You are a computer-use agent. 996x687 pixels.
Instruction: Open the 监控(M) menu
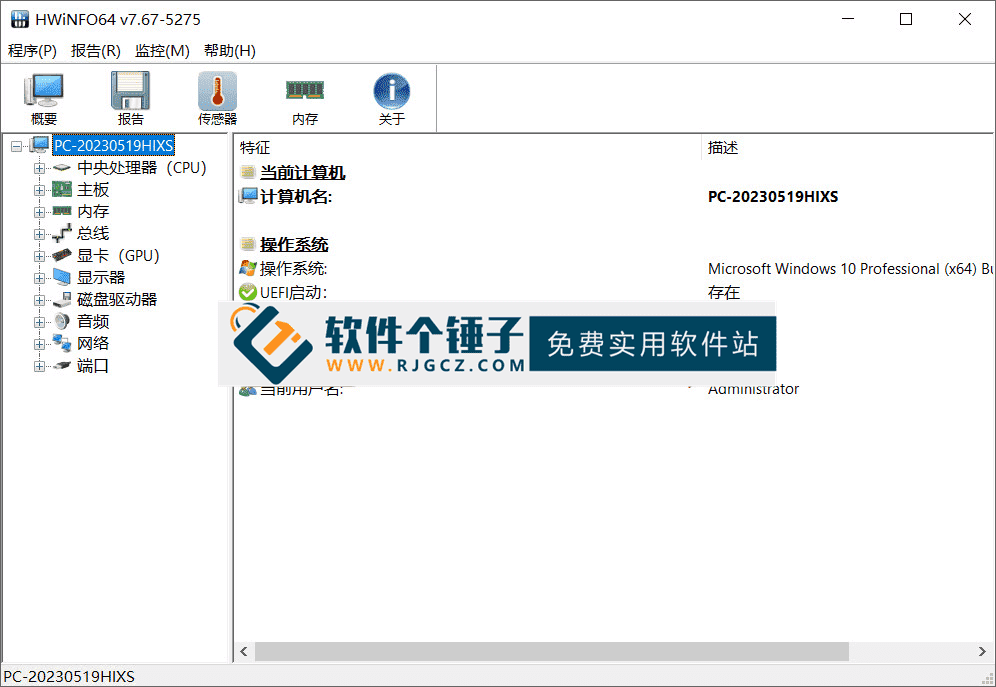point(160,50)
